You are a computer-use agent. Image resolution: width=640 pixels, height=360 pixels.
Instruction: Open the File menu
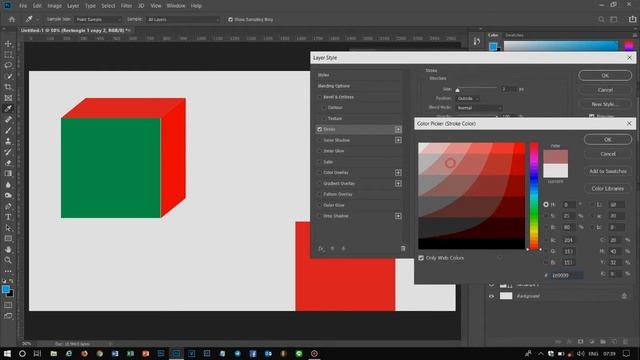click(x=23, y=6)
